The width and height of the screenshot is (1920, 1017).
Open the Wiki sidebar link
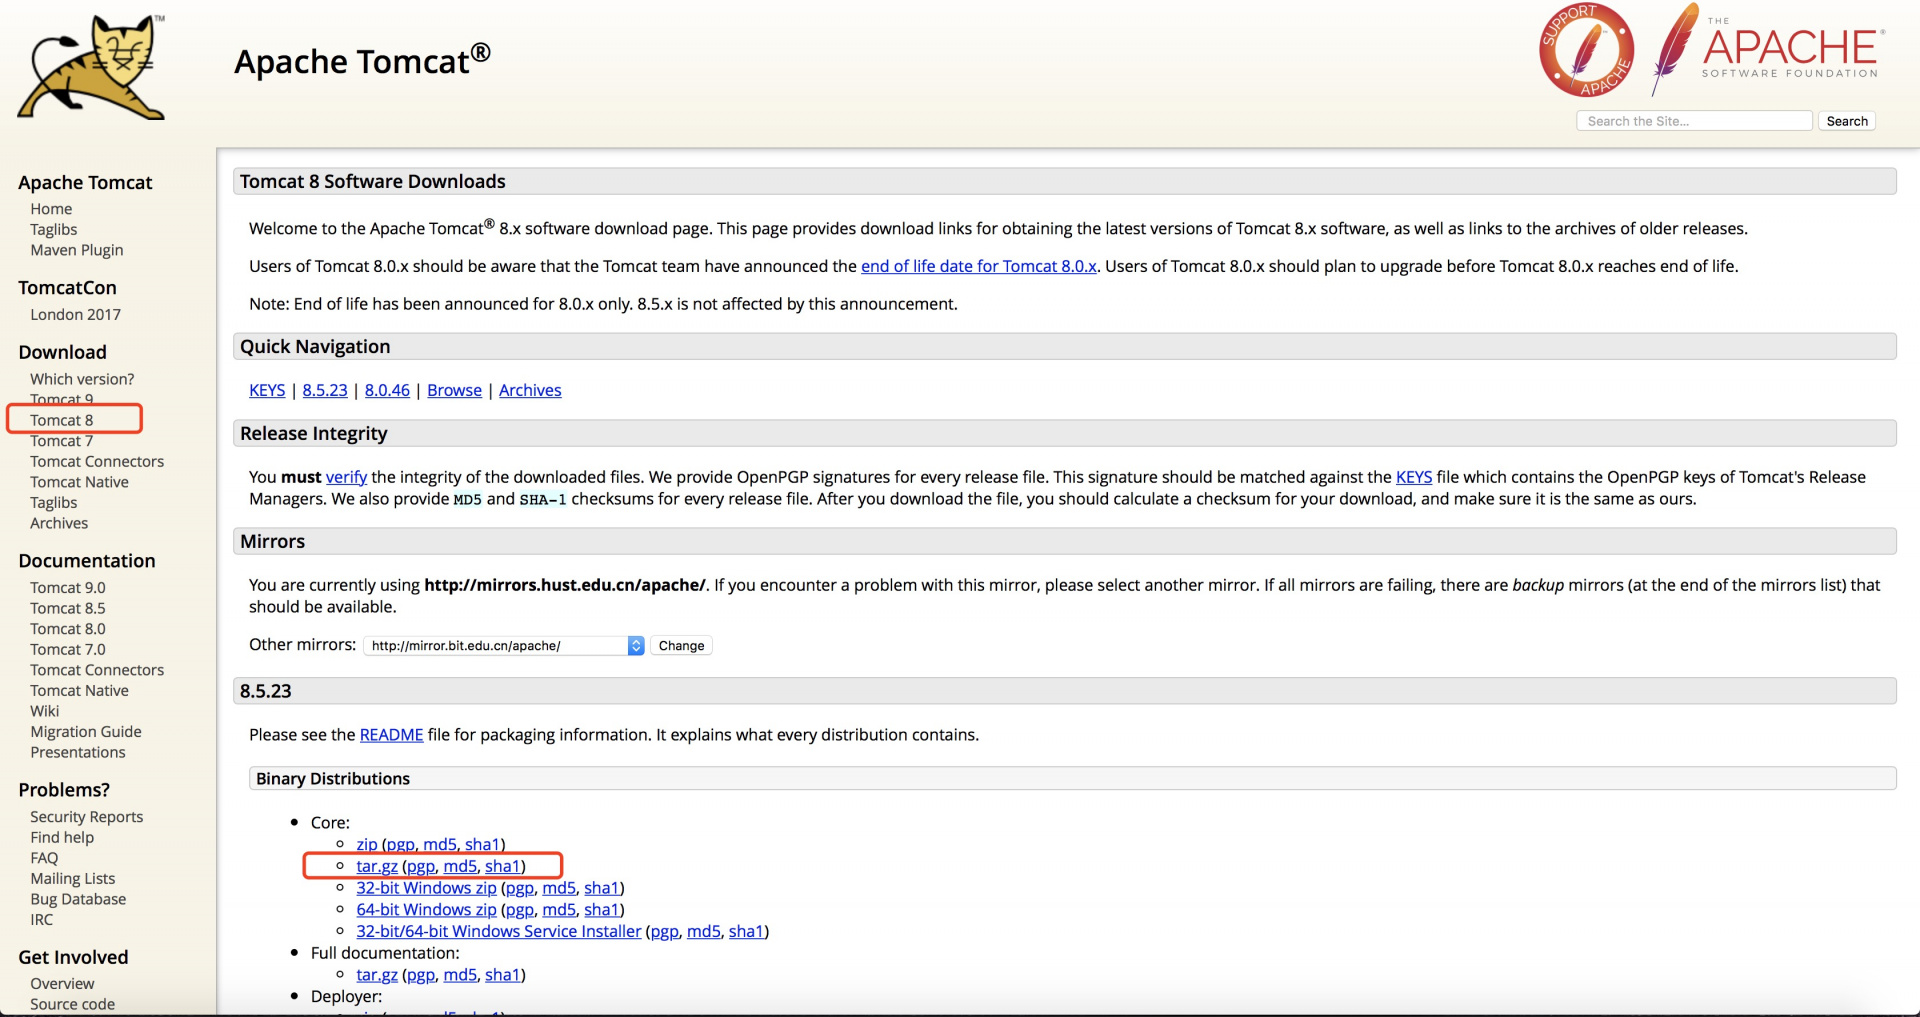45,711
